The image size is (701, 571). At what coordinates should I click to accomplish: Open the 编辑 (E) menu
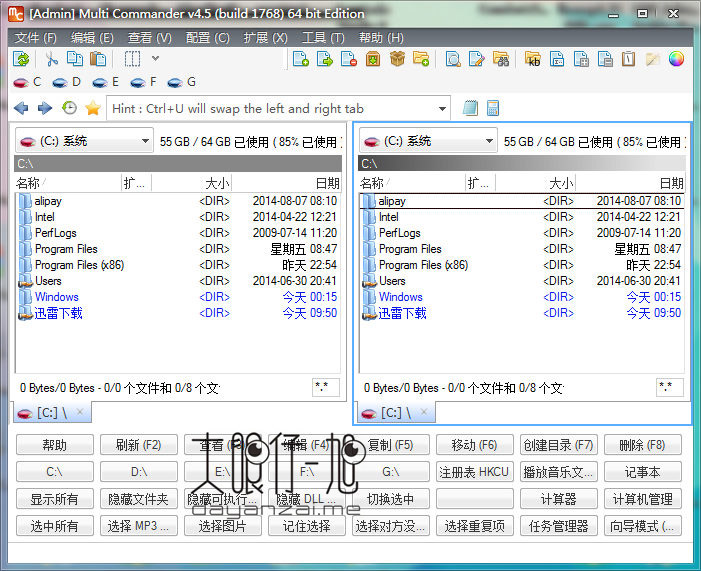(92, 38)
